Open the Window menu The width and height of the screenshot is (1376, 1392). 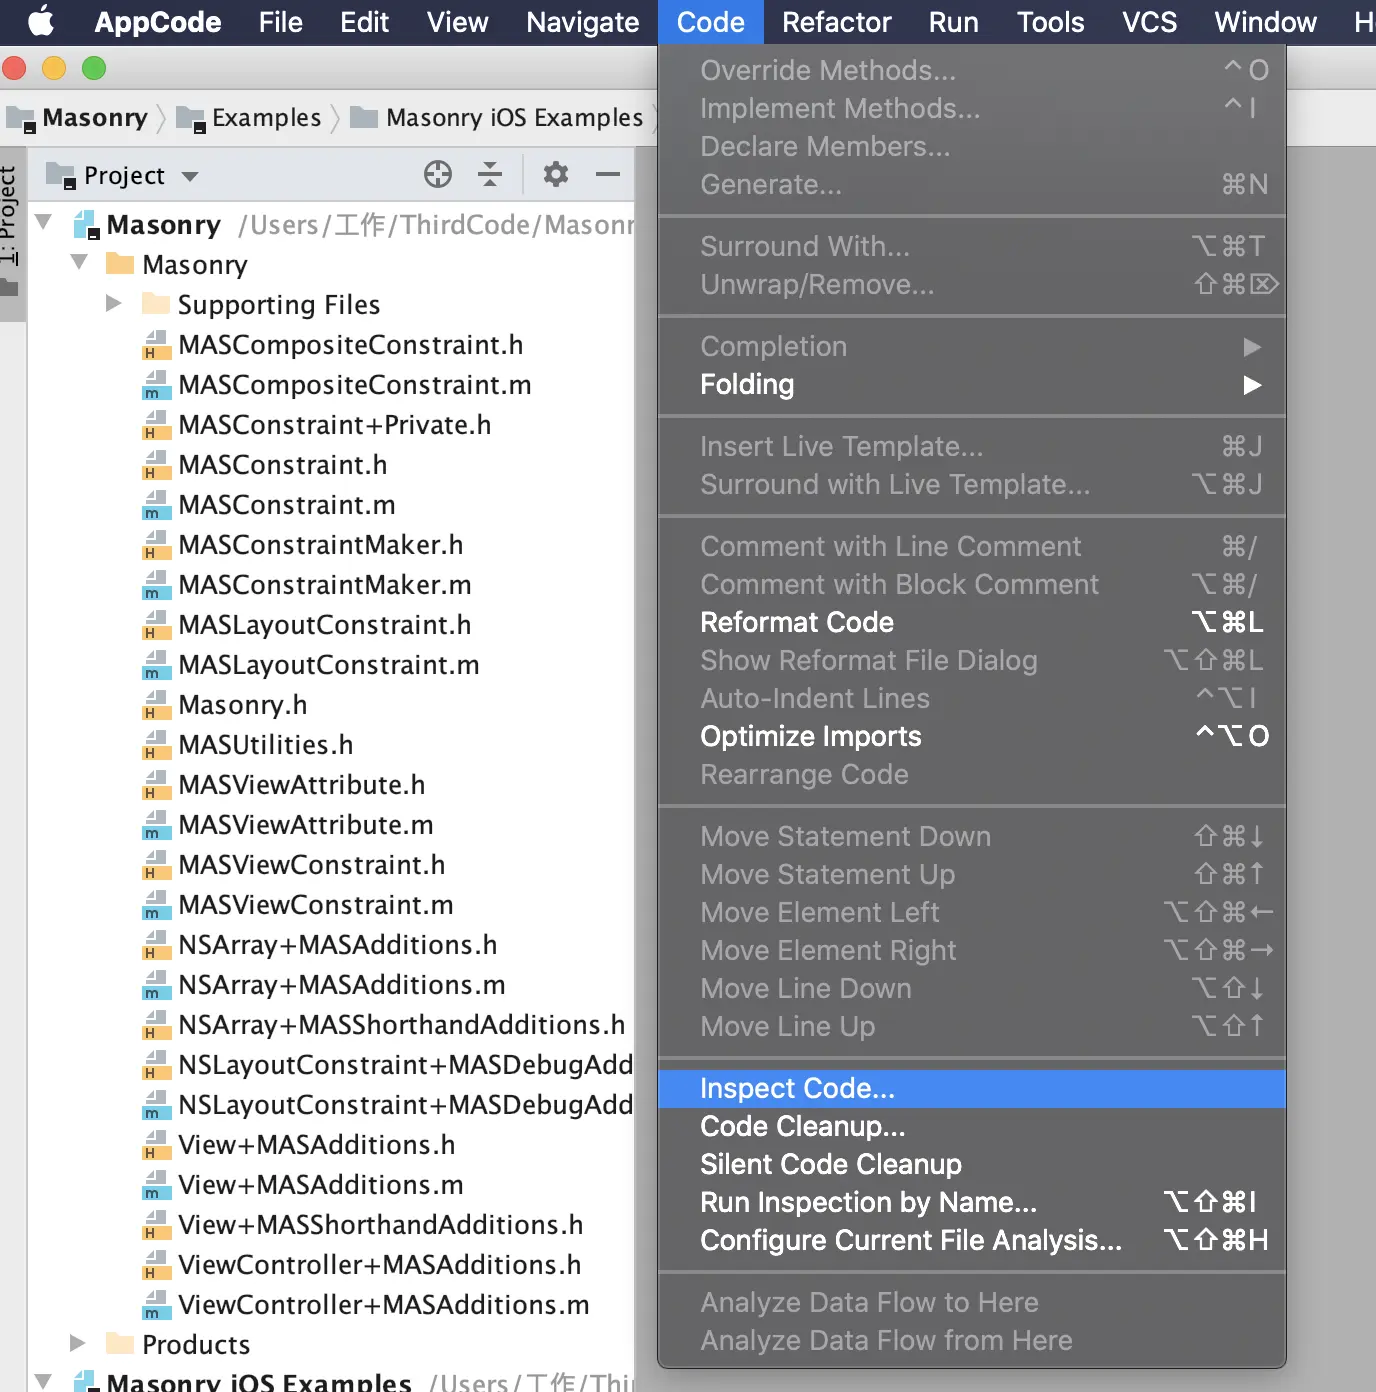pos(1266,22)
